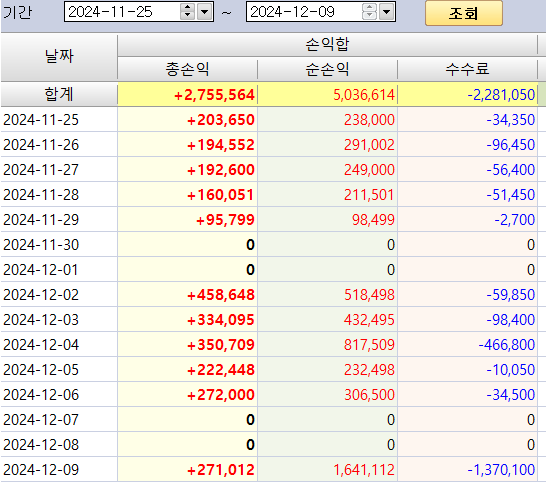Select the 2024-11-27 date row
This screenshot has height=488, width=546.
point(59,170)
